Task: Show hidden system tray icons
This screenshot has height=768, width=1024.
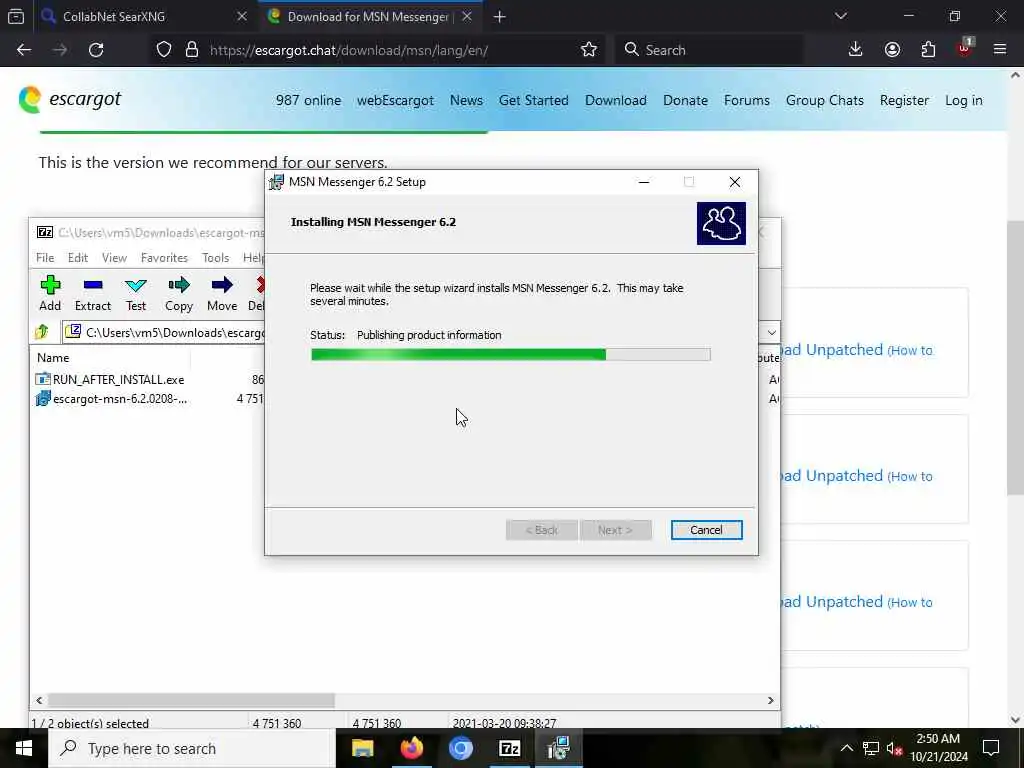Action: (846, 748)
